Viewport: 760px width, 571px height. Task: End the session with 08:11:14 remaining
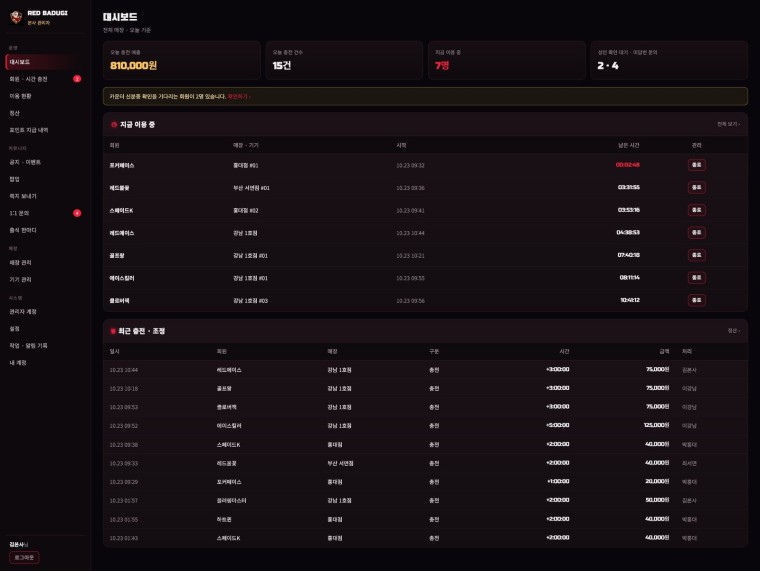(x=697, y=277)
